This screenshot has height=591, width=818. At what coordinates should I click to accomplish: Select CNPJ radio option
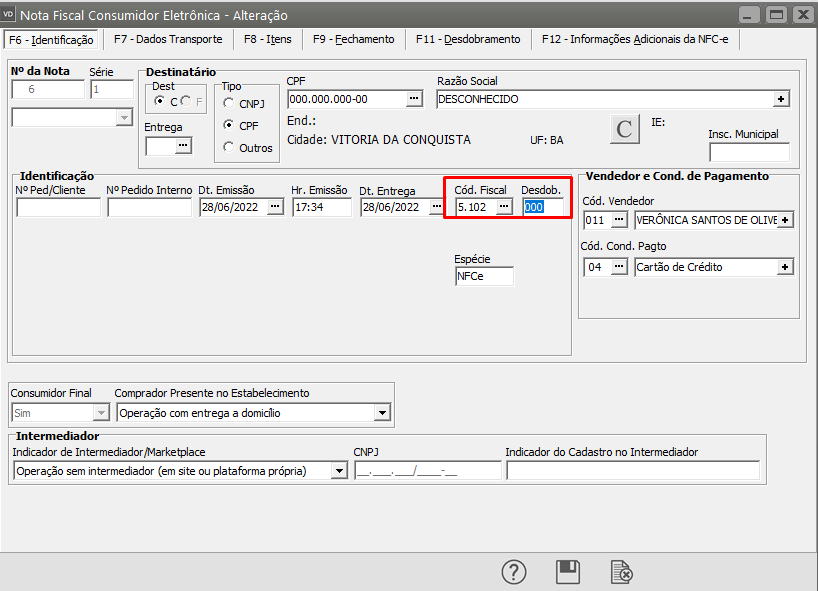tap(229, 103)
